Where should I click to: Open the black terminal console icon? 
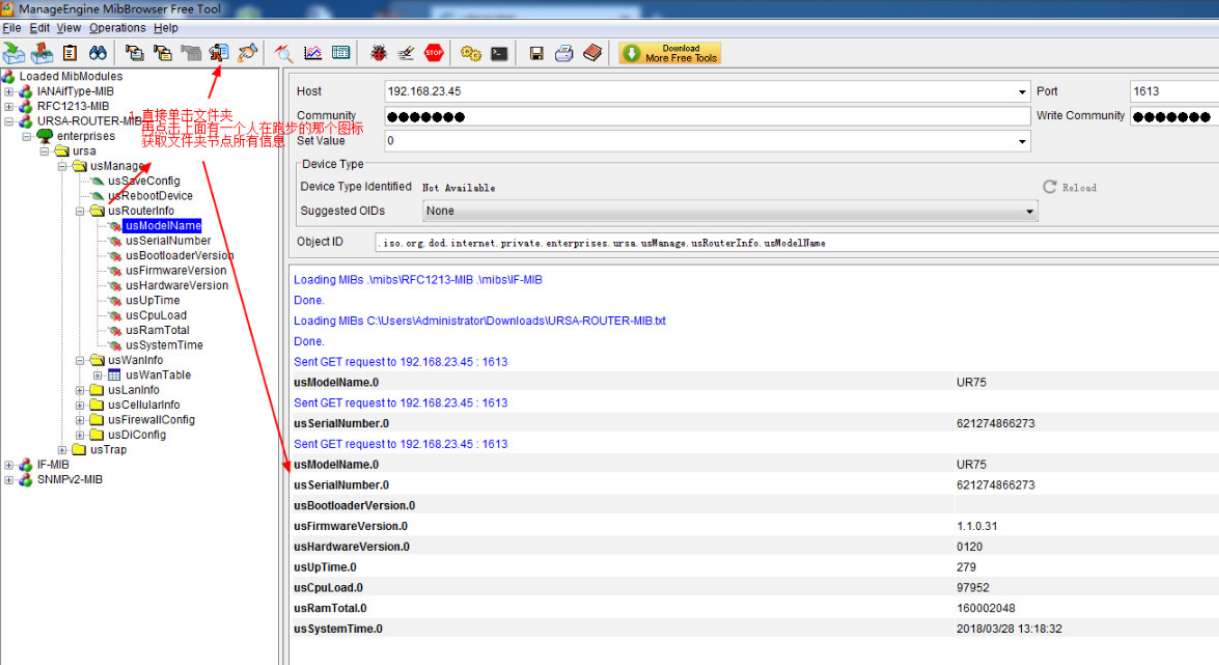click(x=499, y=53)
